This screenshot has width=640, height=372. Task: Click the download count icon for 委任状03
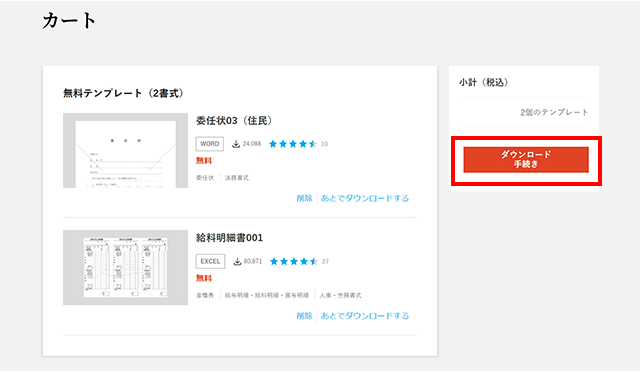(236, 144)
